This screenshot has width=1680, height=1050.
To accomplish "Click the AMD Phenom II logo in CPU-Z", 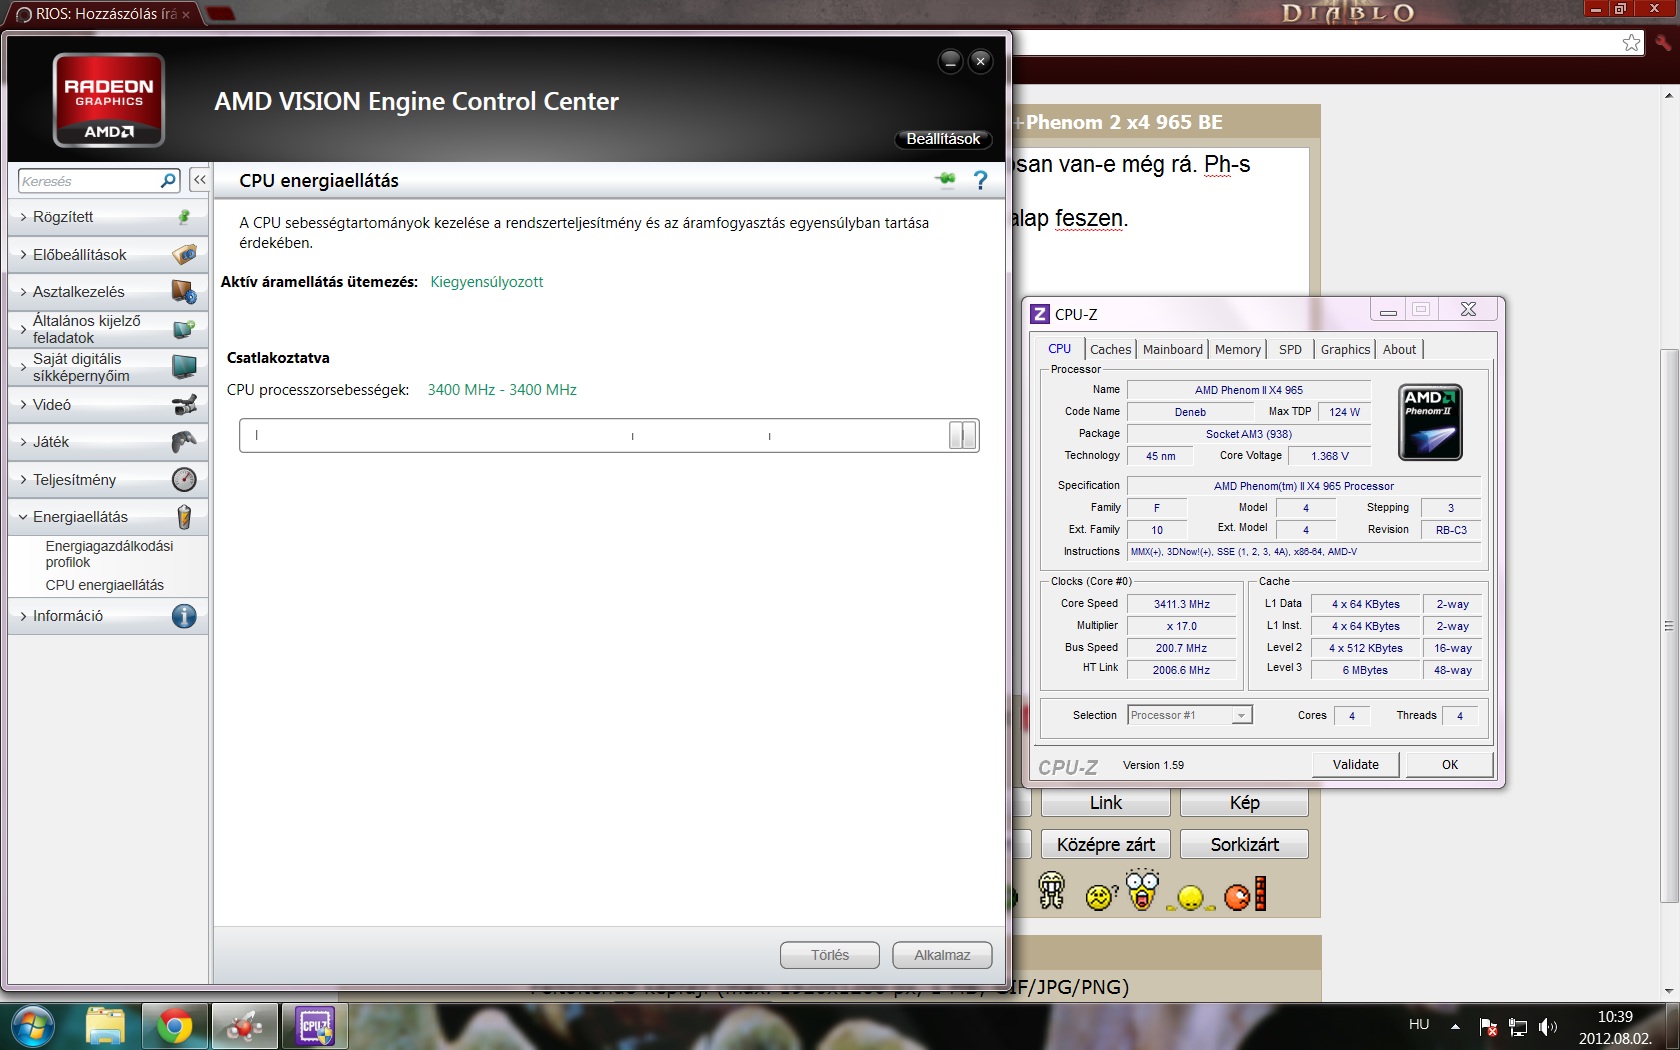I will point(1430,422).
